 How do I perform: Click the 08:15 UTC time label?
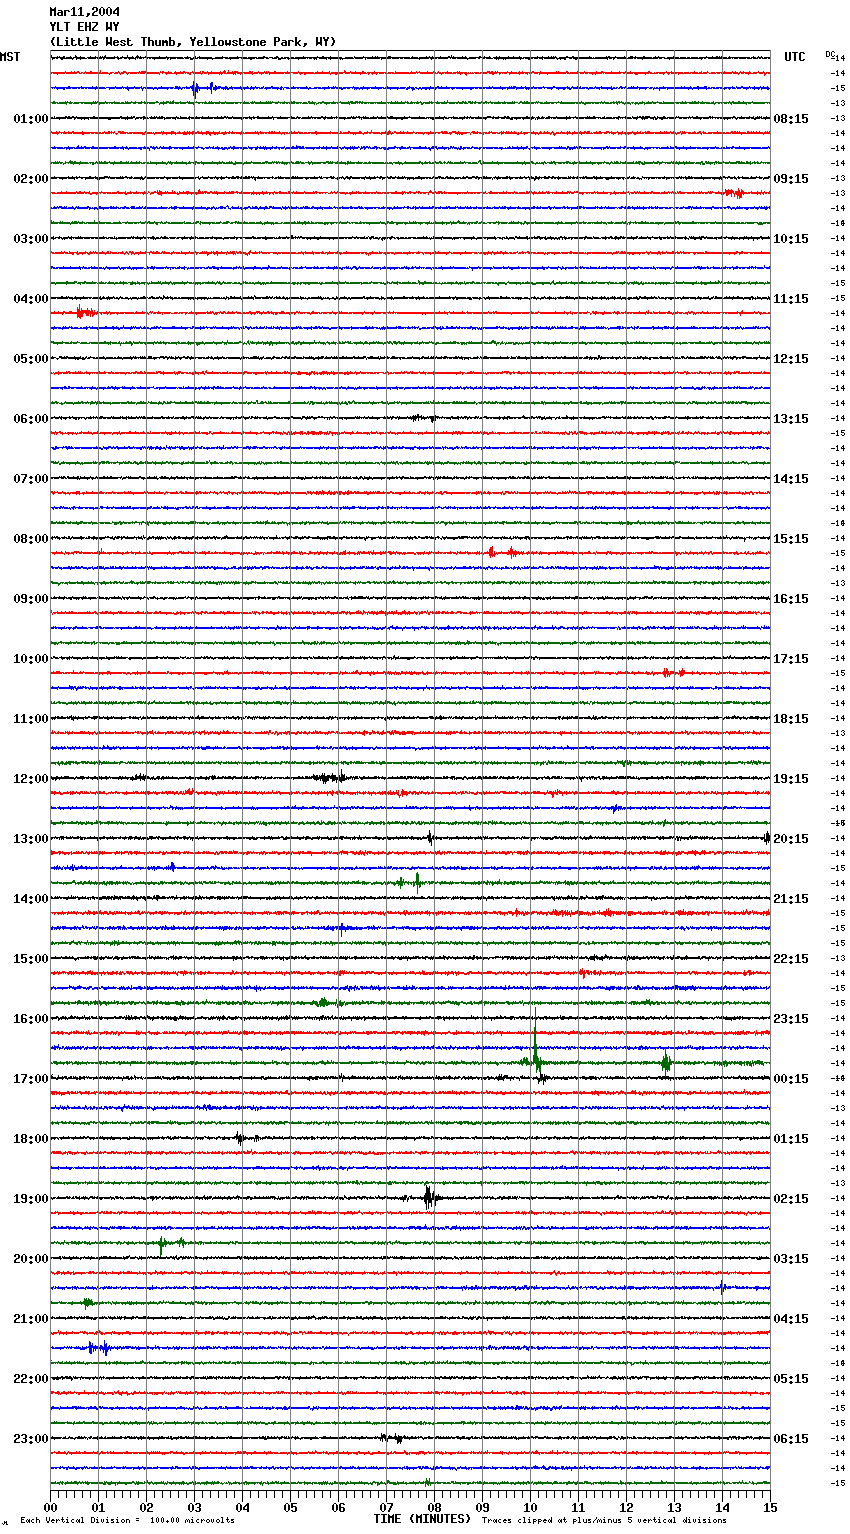(791, 119)
